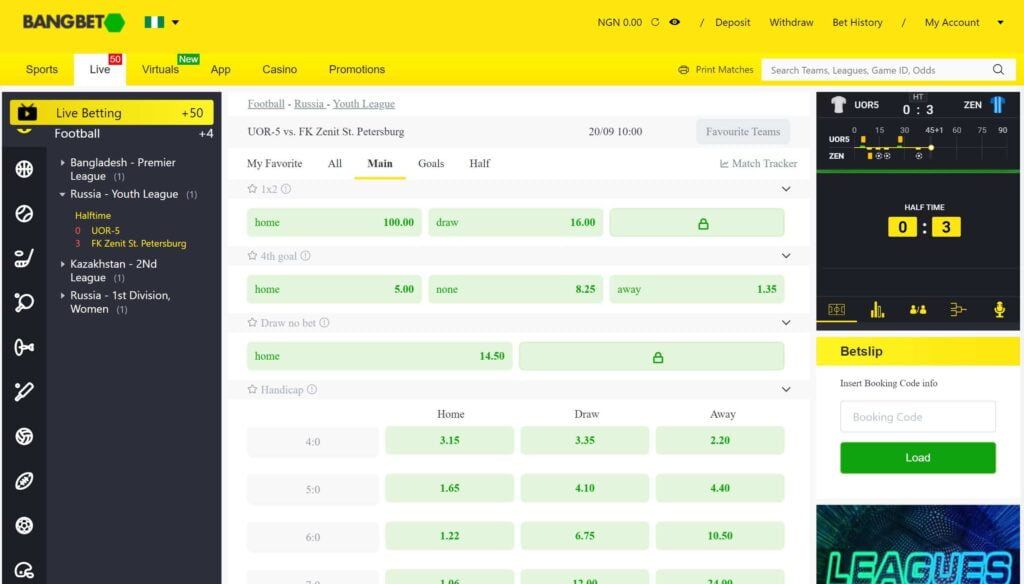
Task: Click the printer icon beside Print Matches
Action: coord(683,70)
